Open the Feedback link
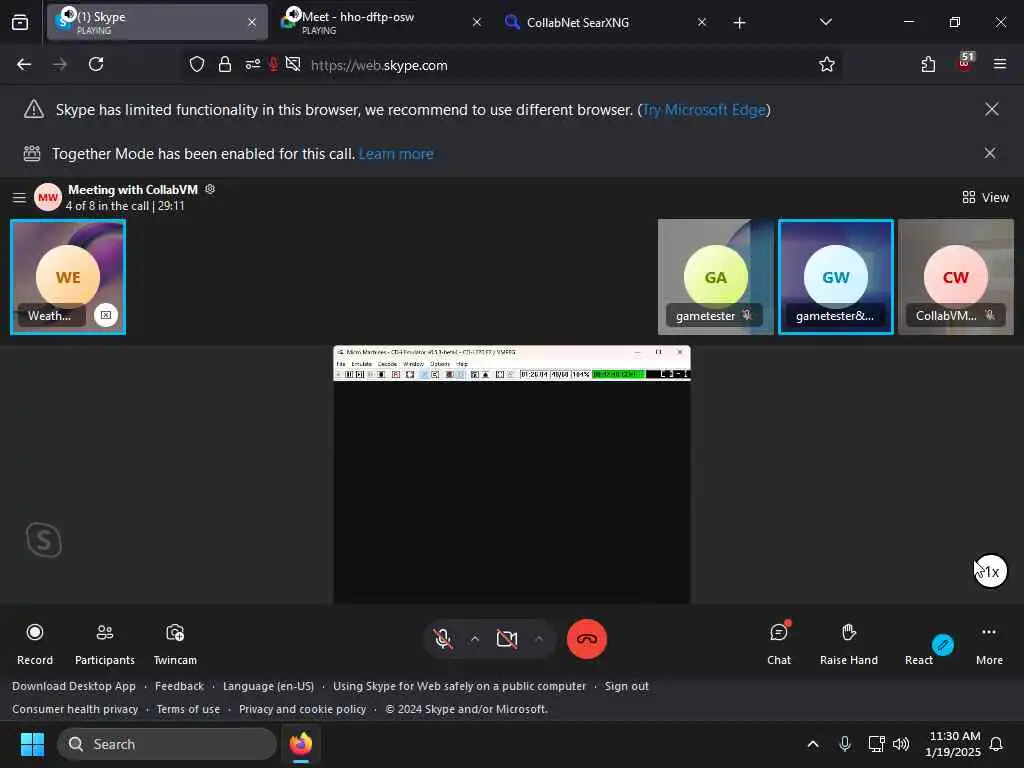 coord(180,686)
